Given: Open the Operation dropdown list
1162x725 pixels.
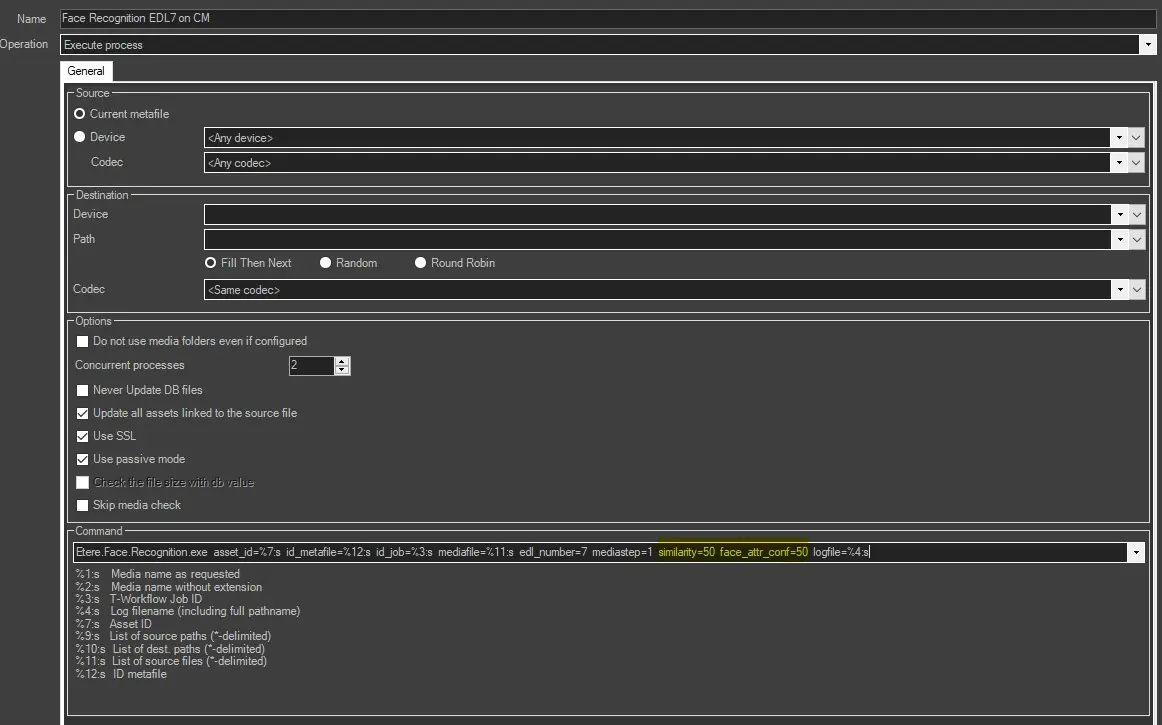Looking at the screenshot, I should click(x=1147, y=45).
